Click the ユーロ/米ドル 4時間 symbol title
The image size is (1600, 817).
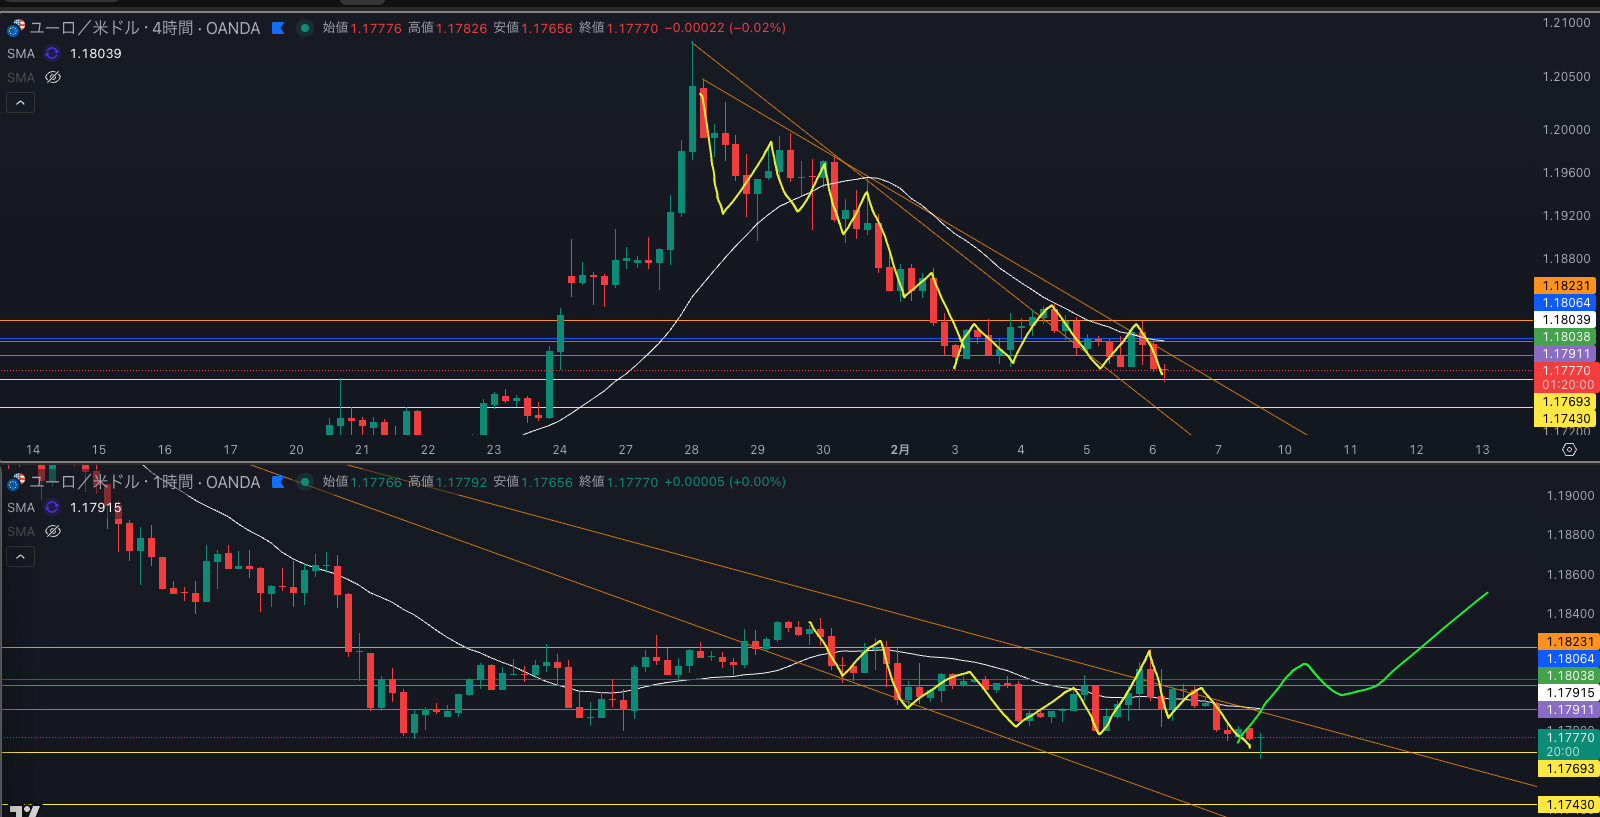point(145,28)
